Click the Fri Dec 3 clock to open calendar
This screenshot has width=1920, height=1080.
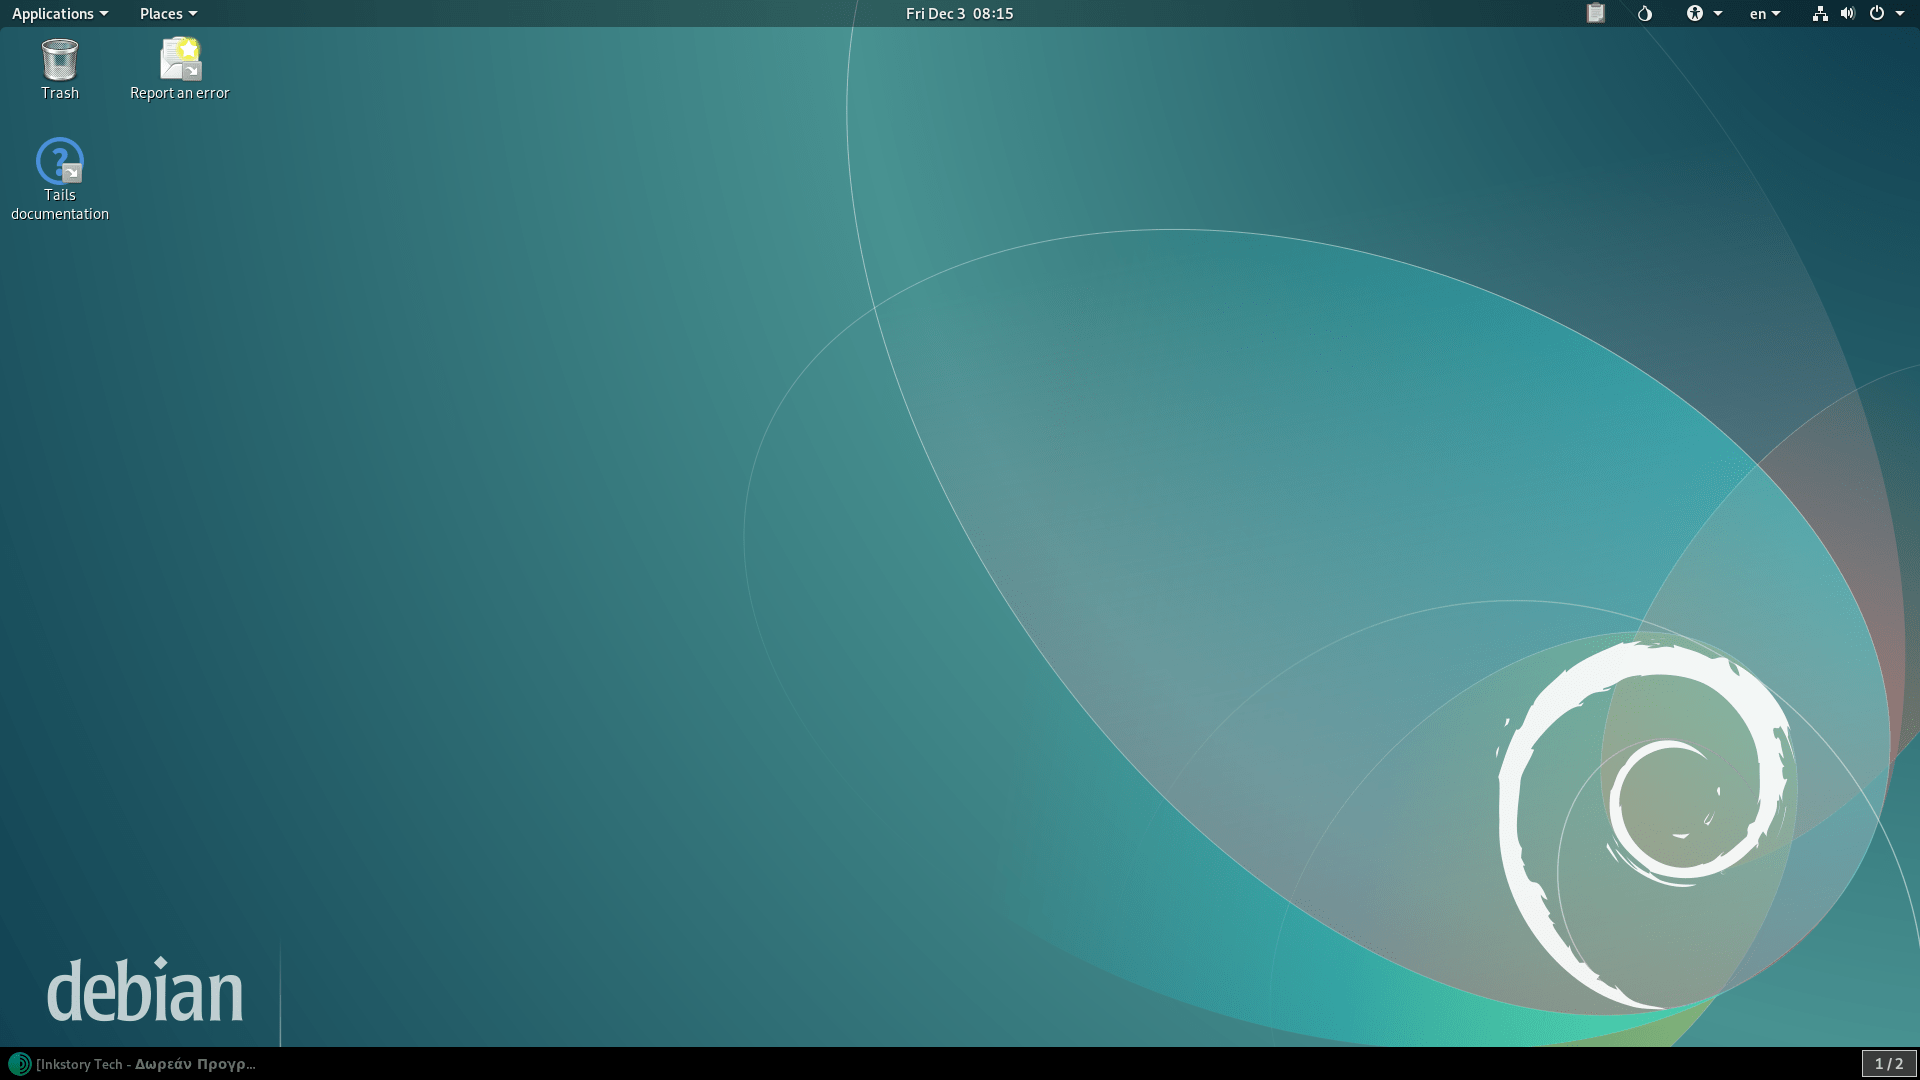958,13
